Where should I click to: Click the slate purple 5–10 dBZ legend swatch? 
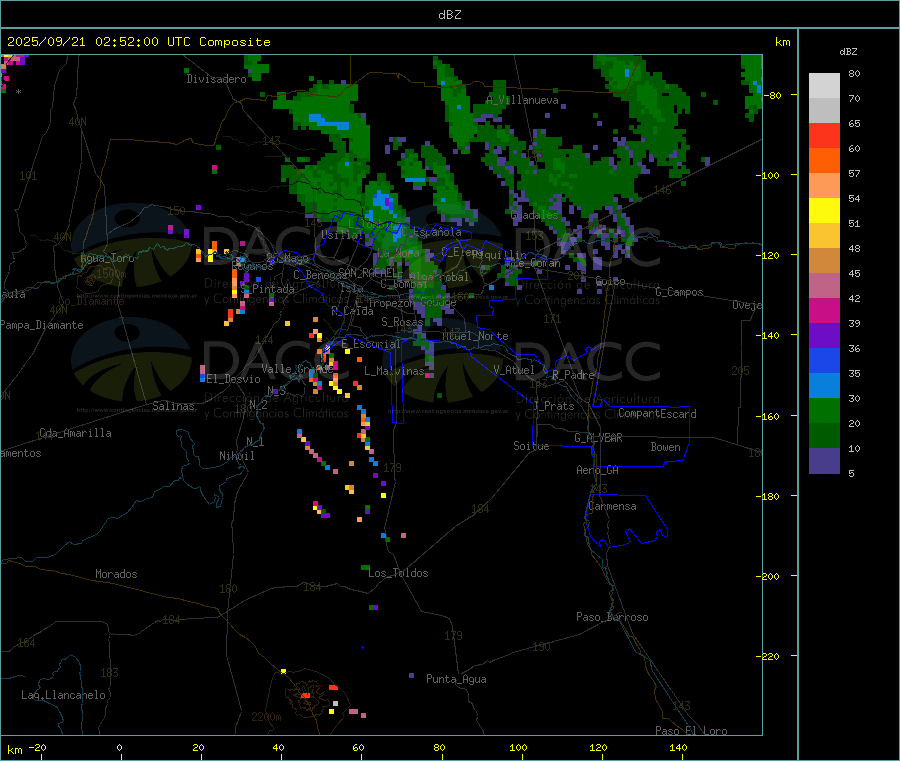pos(824,461)
